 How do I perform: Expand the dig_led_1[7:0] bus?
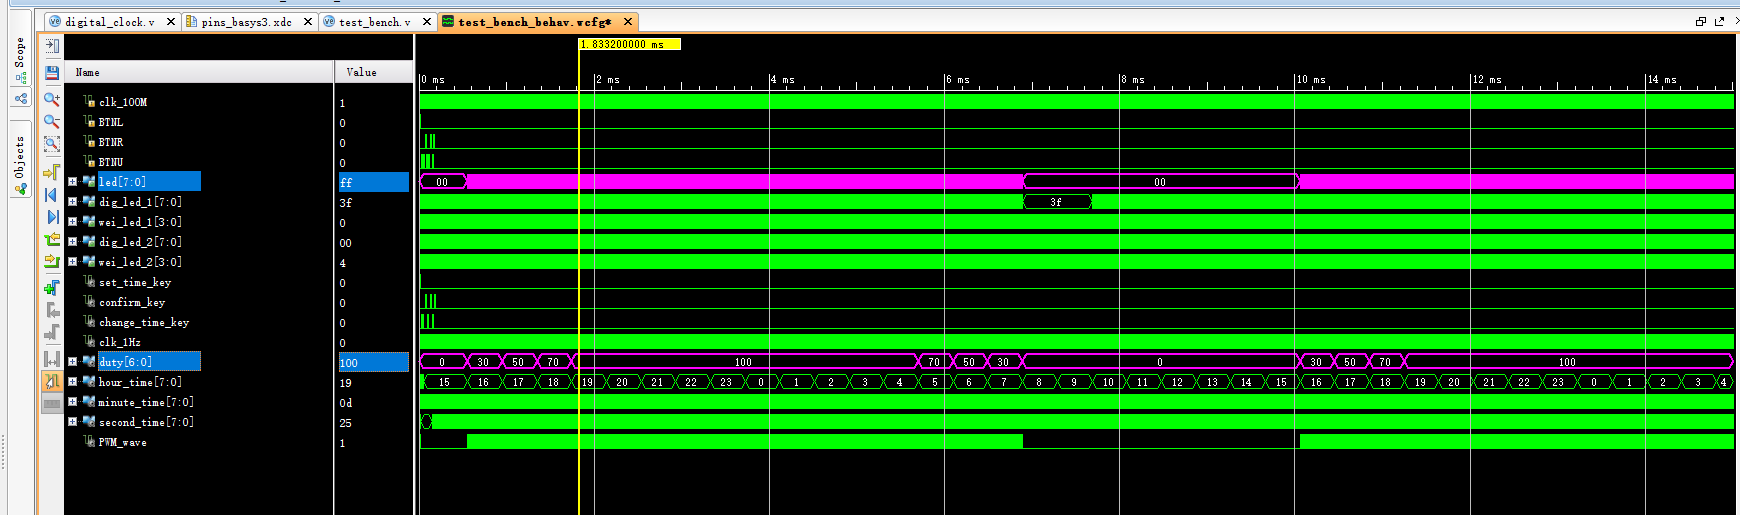(72, 202)
